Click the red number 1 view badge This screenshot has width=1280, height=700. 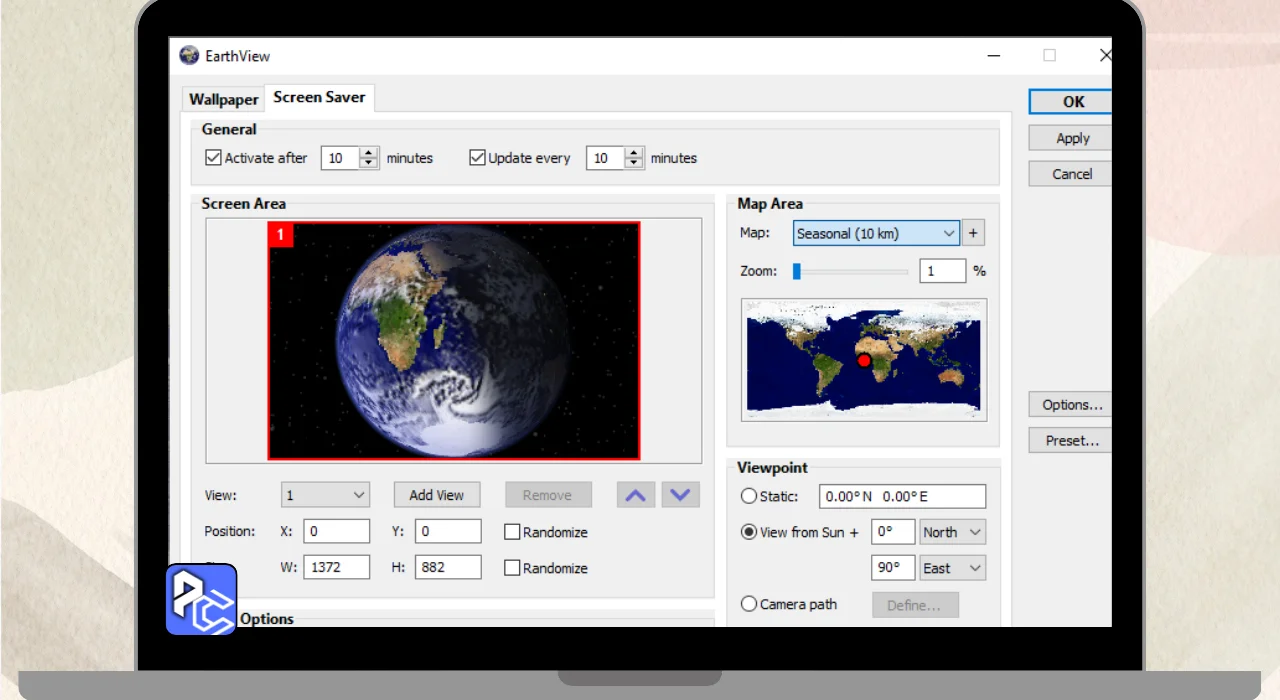tap(281, 235)
